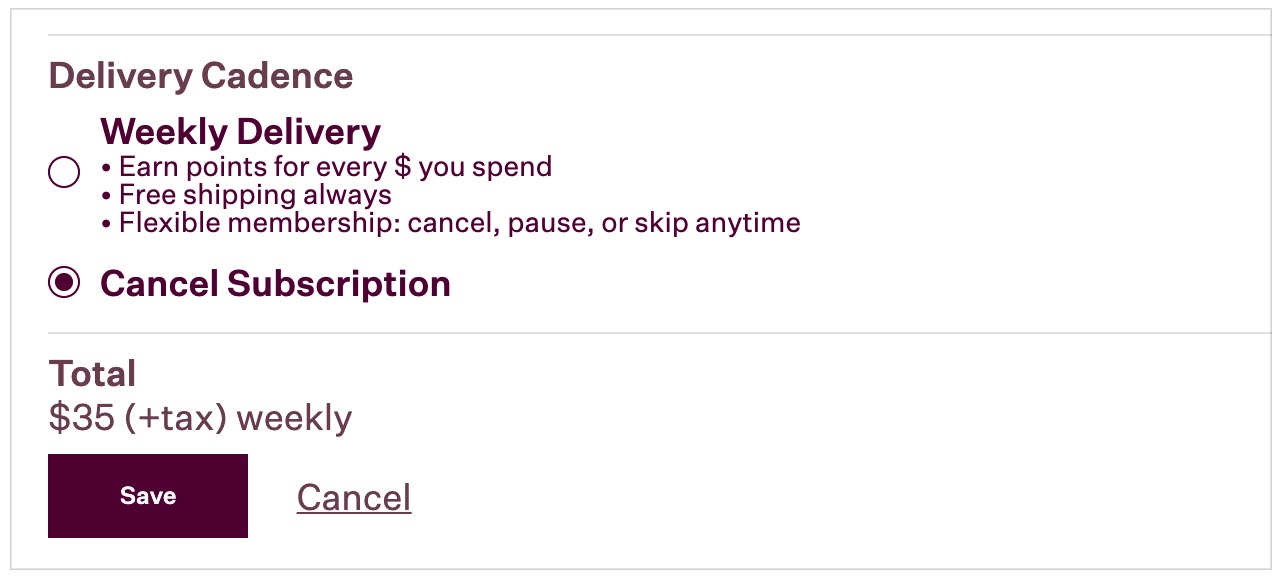The image size is (1282, 580).
Task: Click the Delivery Cadence heading
Action: tap(200, 76)
